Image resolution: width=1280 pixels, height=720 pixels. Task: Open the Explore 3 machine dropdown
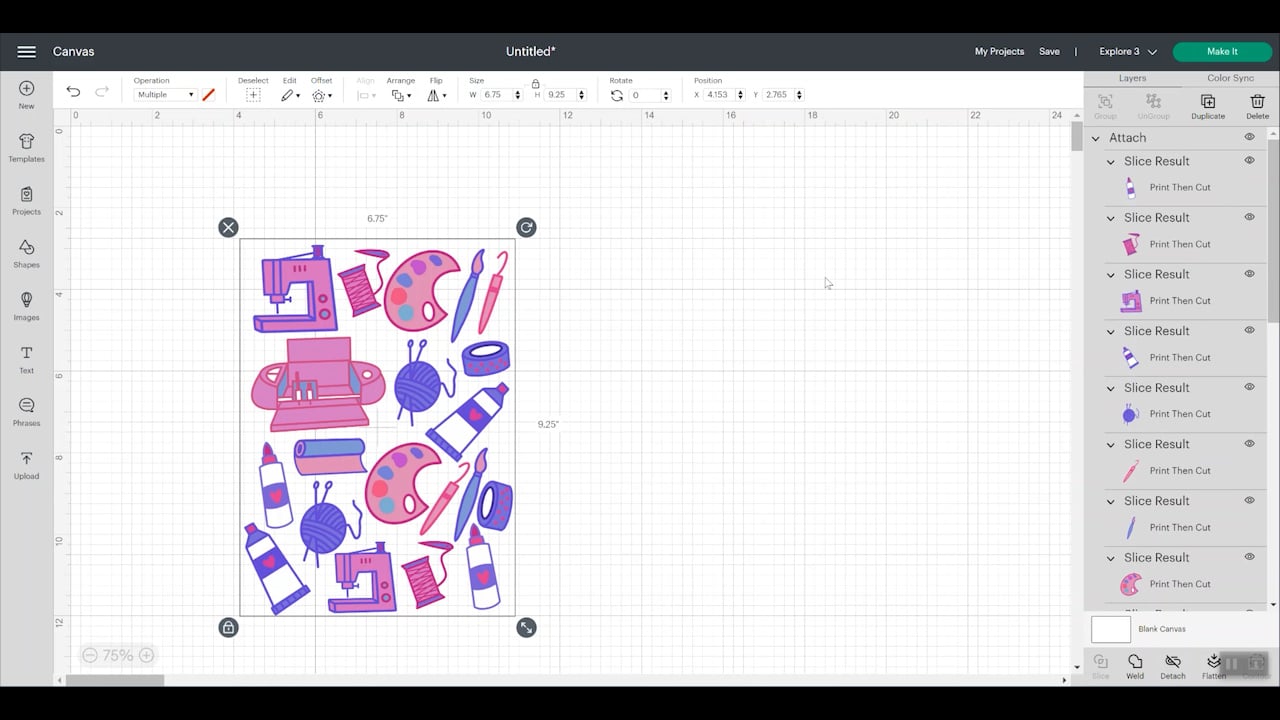click(1128, 51)
